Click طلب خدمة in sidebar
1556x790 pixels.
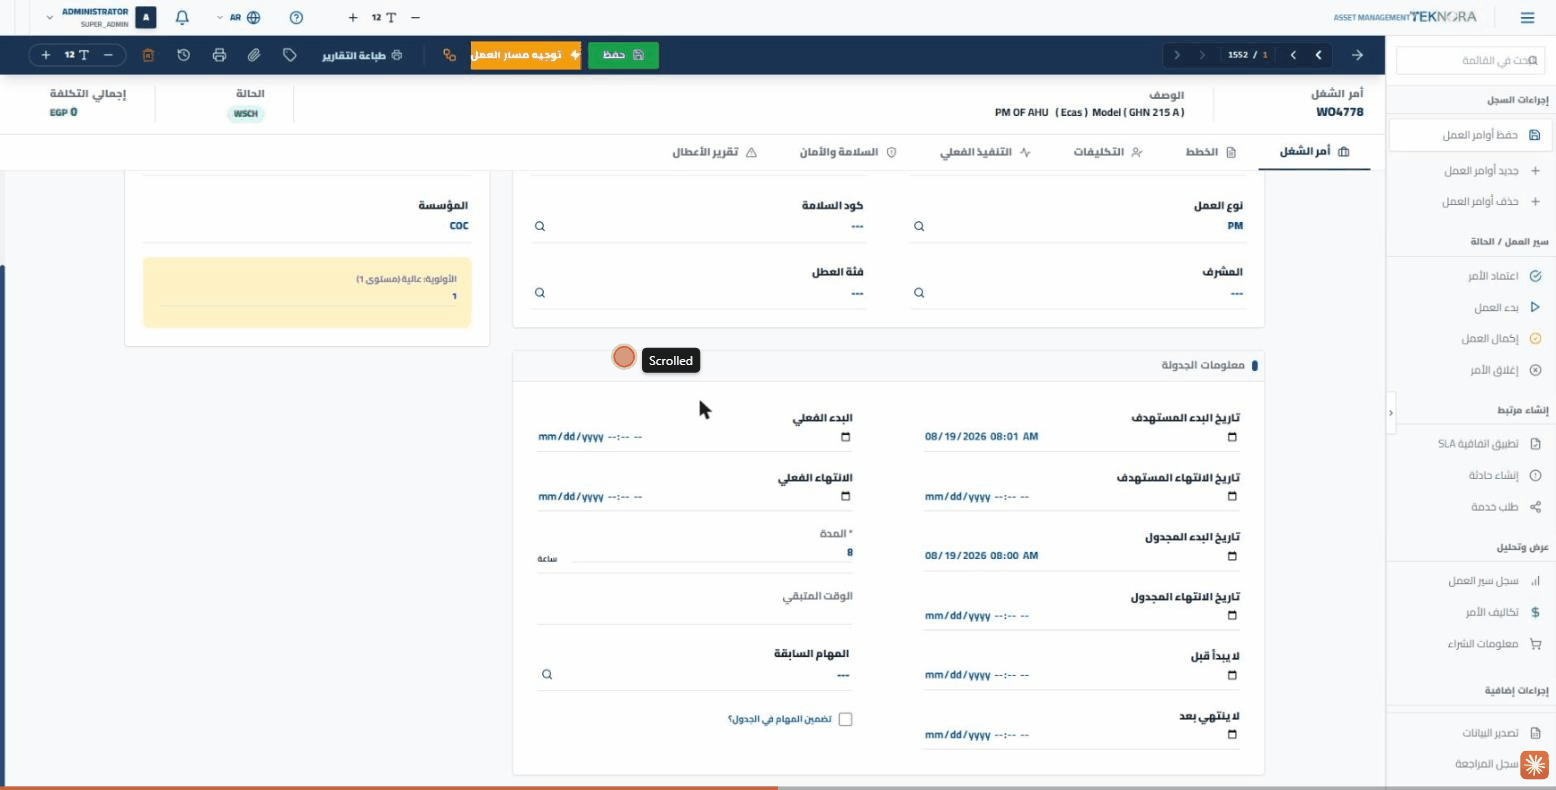(1505, 507)
